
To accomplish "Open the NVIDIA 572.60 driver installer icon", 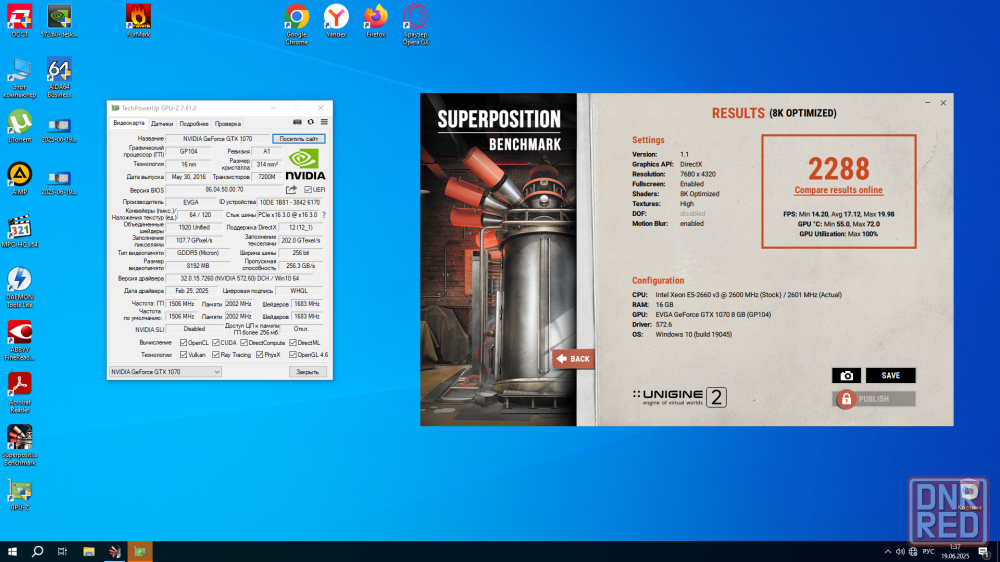I will (59, 20).
